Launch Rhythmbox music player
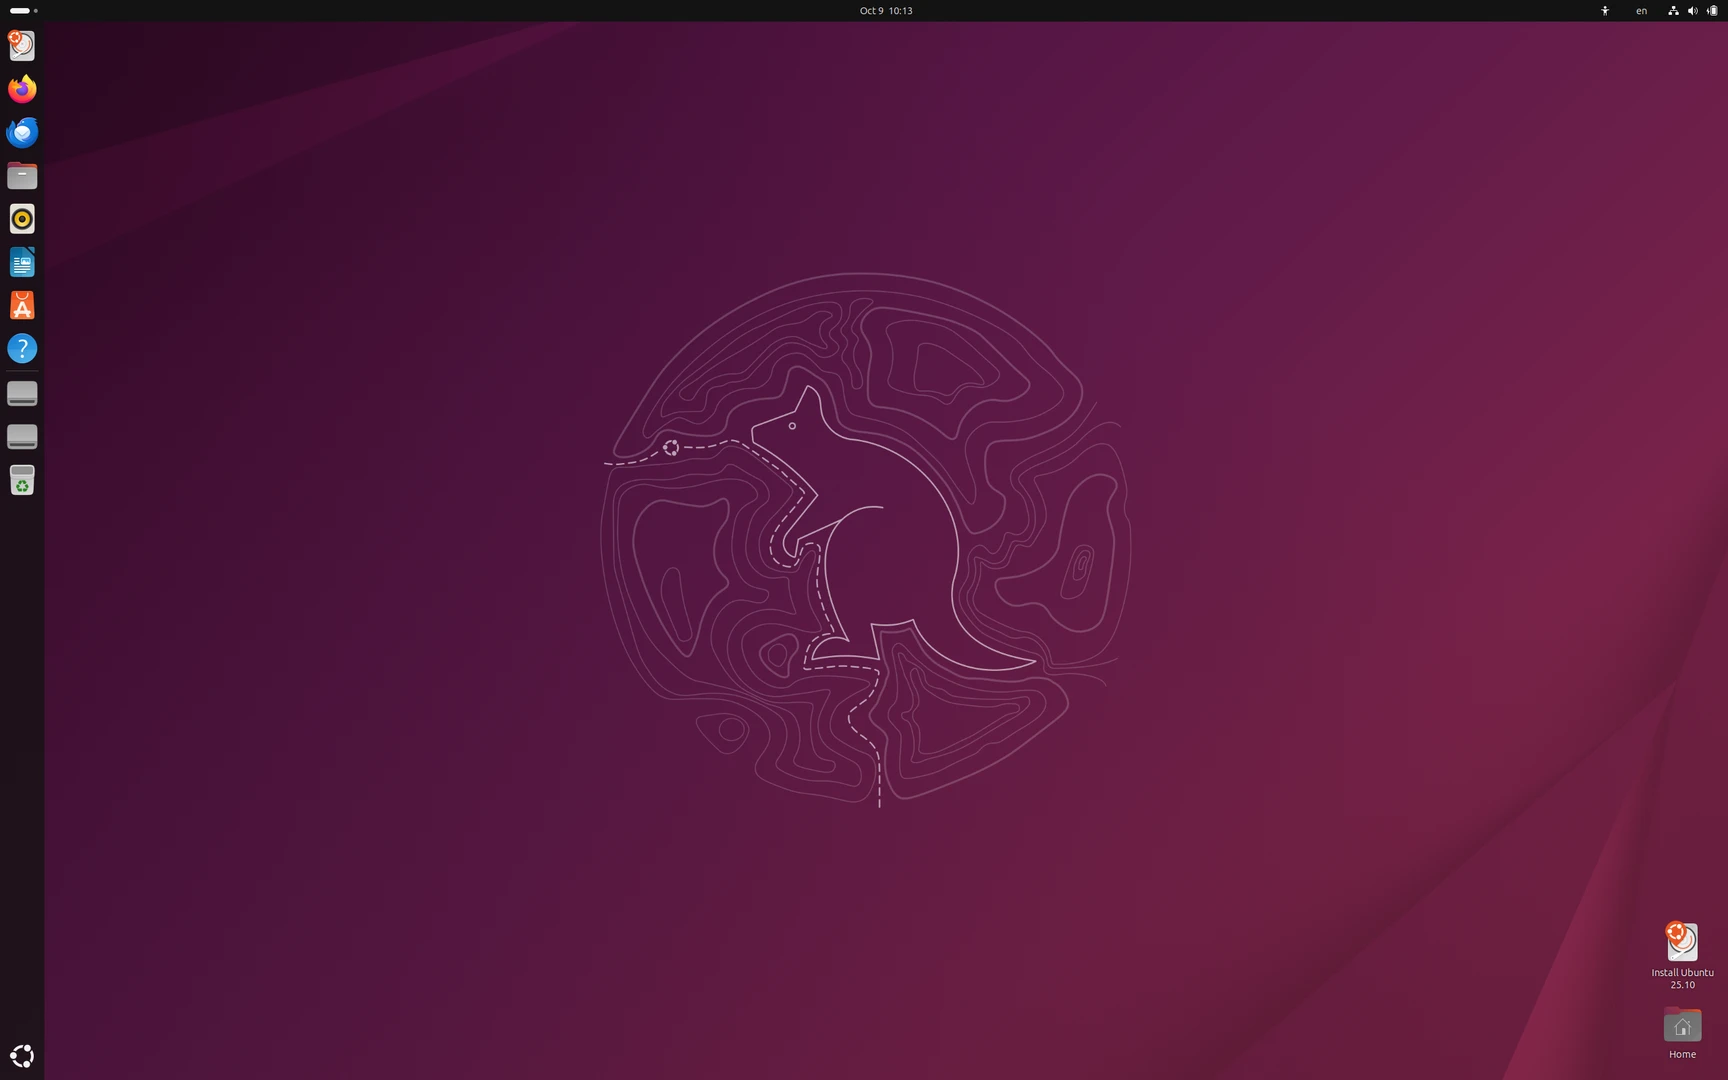The height and width of the screenshot is (1080, 1728). tap(21, 218)
